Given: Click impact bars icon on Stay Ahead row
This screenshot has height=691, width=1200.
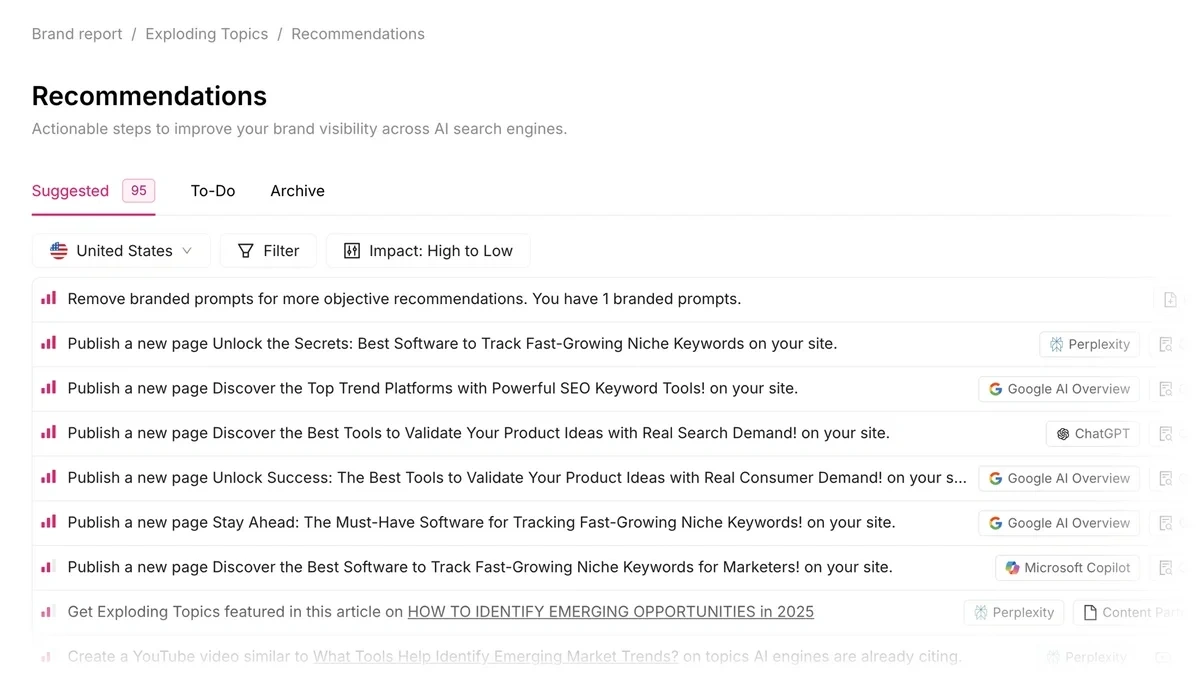Looking at the screenshot, I should 48,521.
